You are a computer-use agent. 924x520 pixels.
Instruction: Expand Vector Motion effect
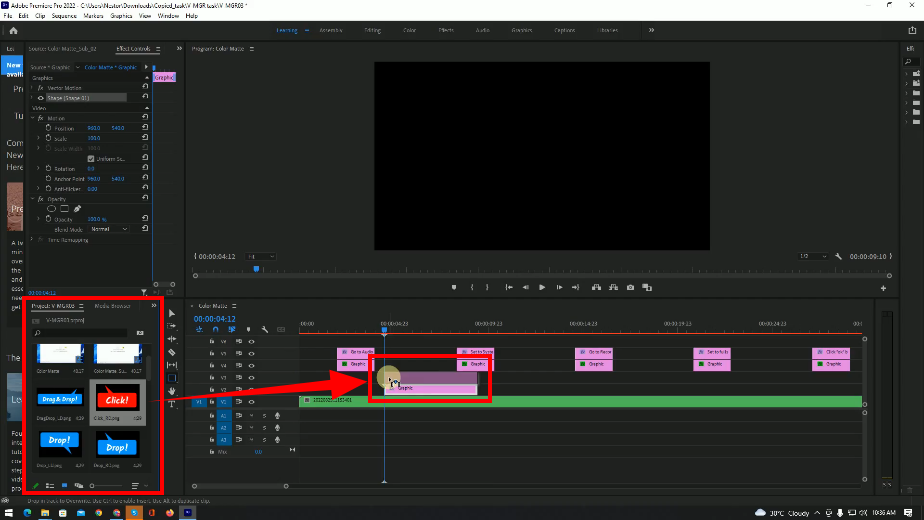click(33, 88)
